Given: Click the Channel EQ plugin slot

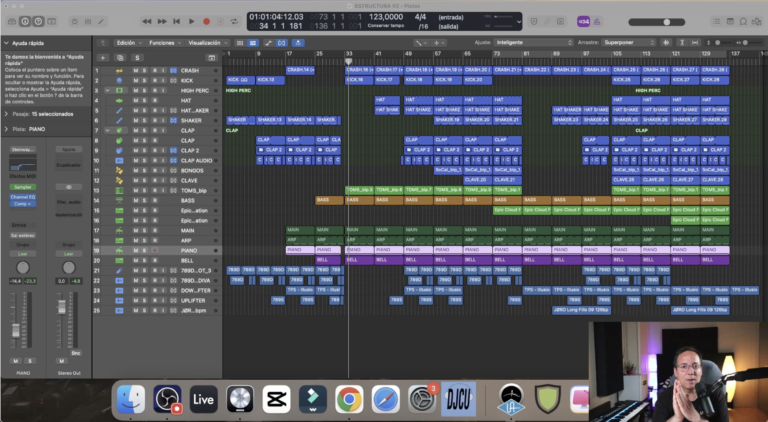Looking at the screenshot, I should (x=23, y=197).
